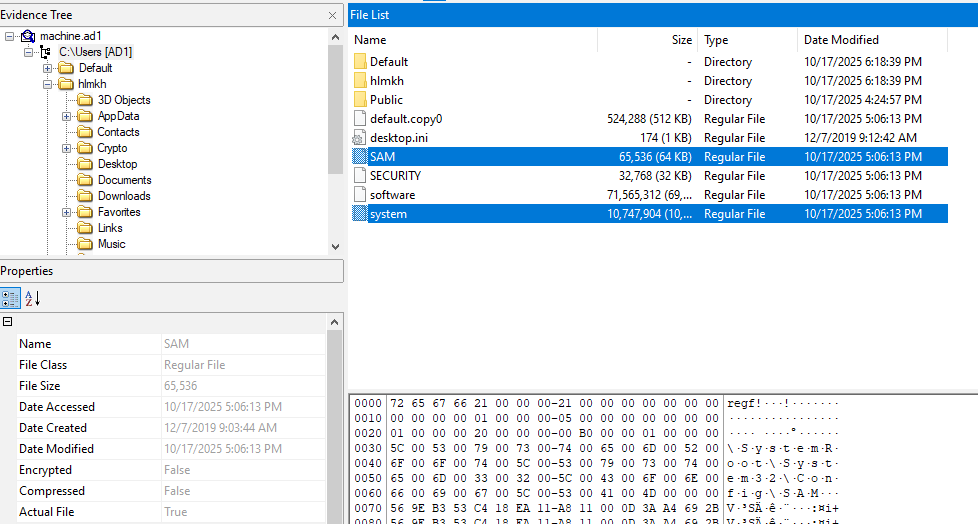Click the machine.ad1 evidence image icon
Screen dimensions: 978x524
(27, 36)
